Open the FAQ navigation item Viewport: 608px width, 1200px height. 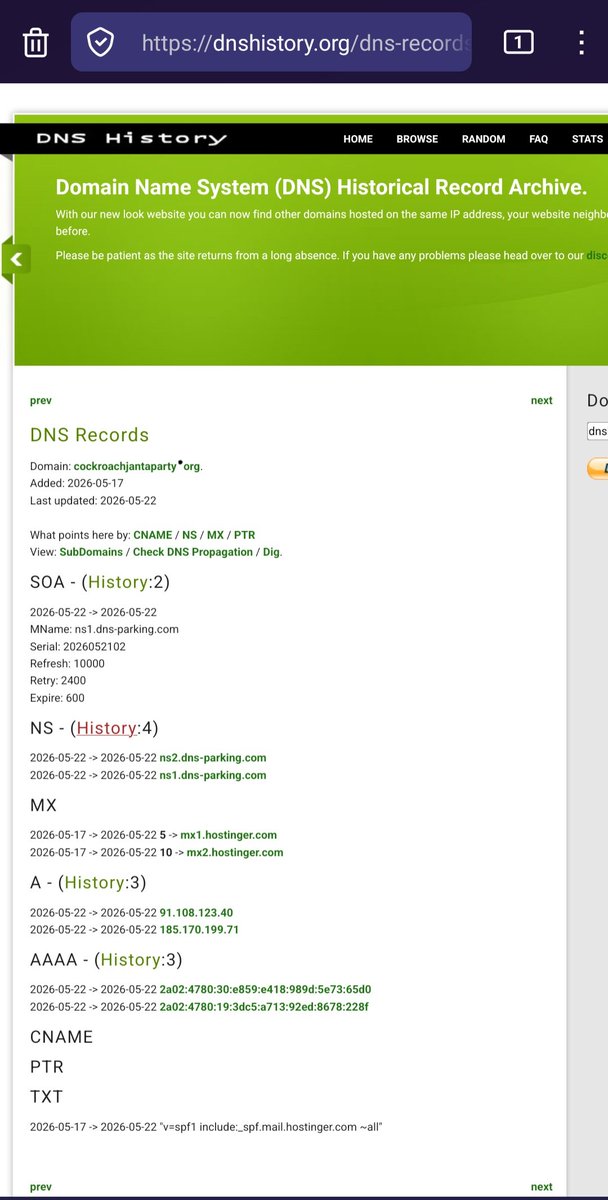pyautogui.click(x=538, y=139)
